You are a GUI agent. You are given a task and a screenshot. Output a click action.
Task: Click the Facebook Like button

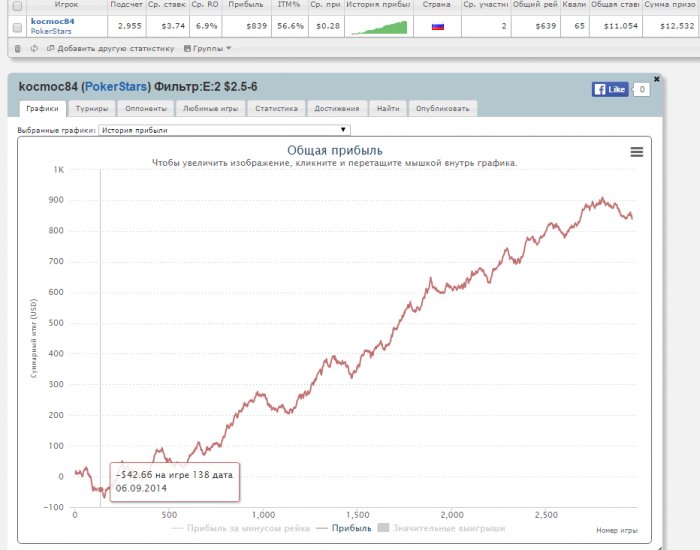(610, 89)
